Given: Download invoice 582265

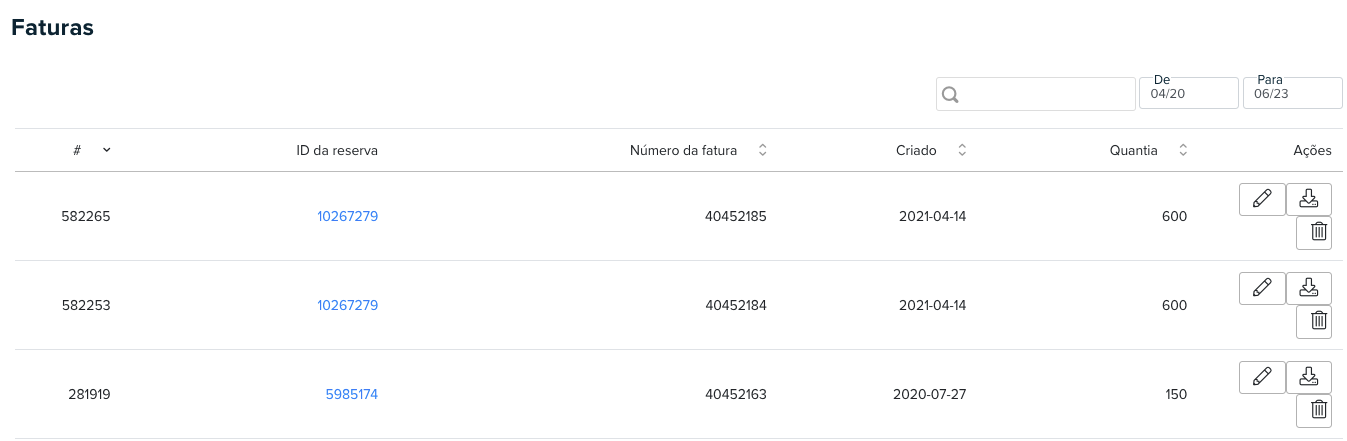Looking at the screenshot, I should [1308, 199].
